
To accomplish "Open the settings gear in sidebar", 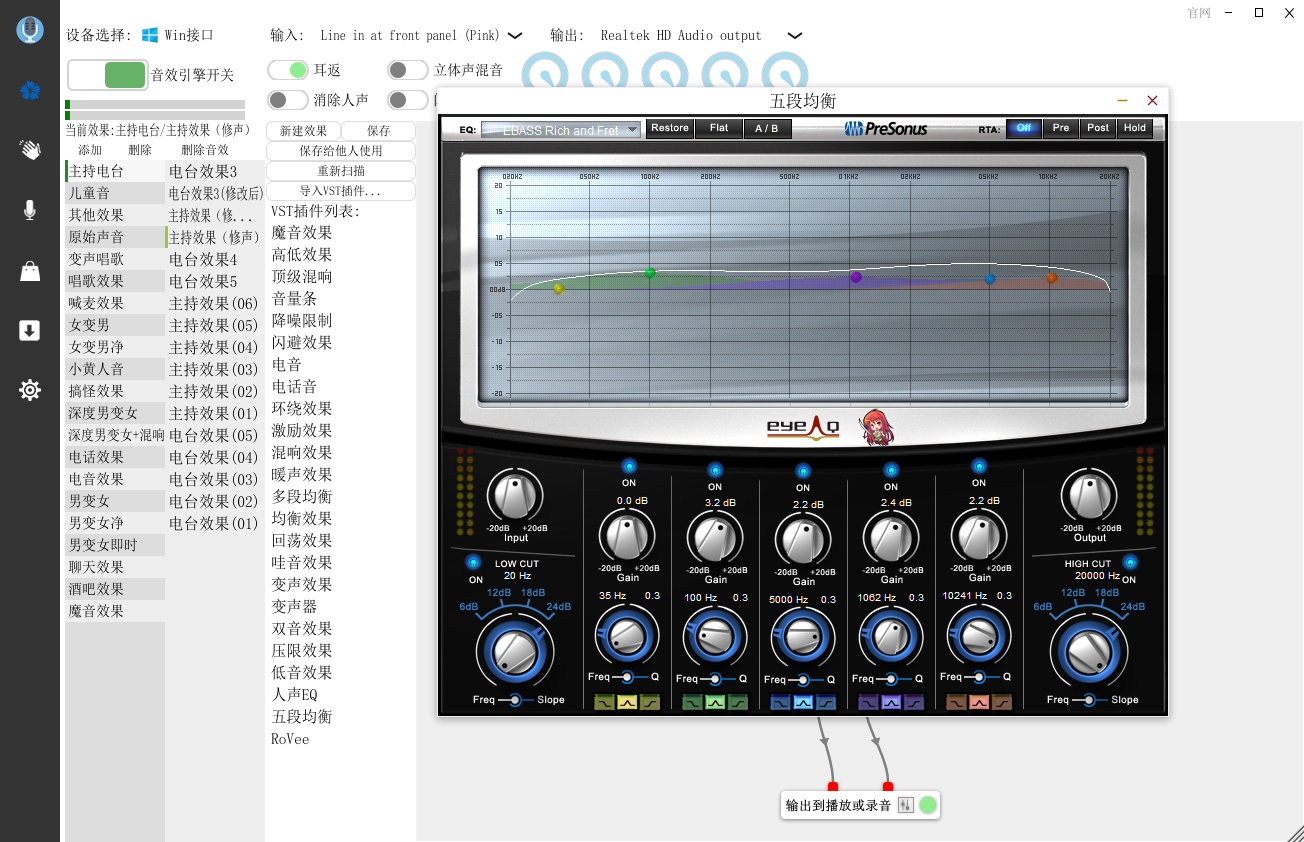I will click(30, 390).
